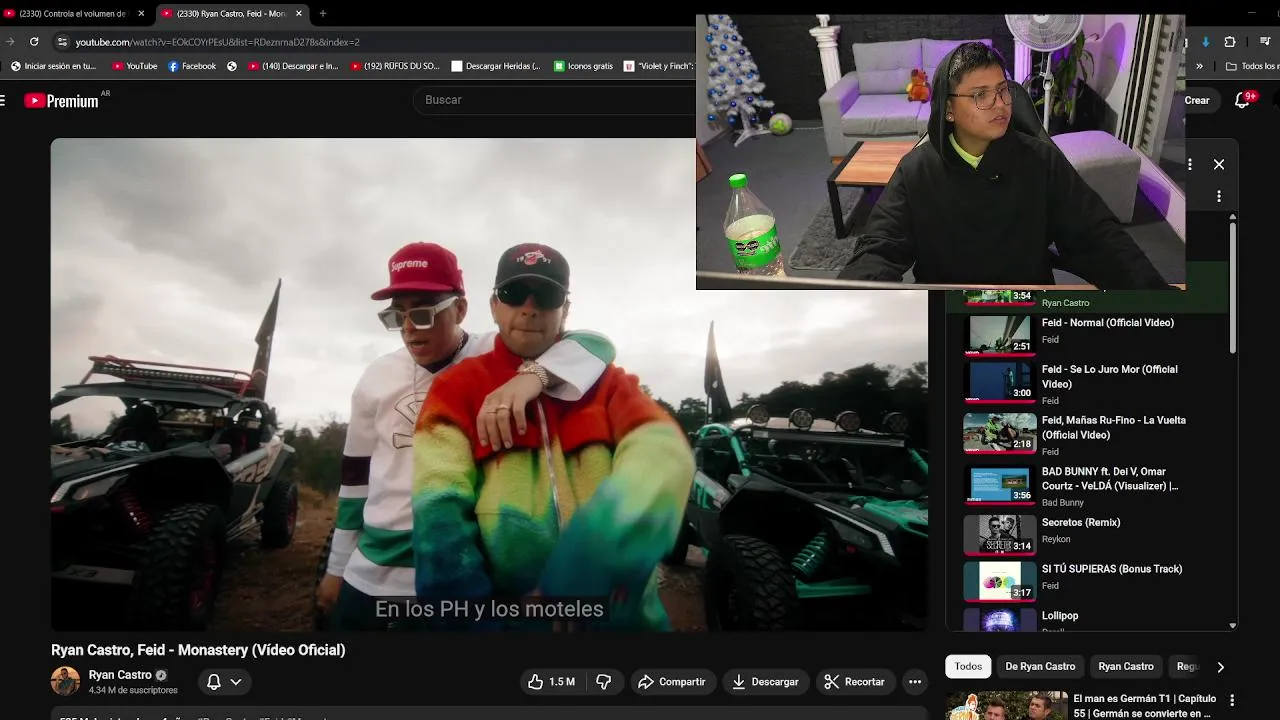Play 'SI TÚ SUPIERAS (Bonus Track)' item

pyautogui.click(x=1111, y=569)
